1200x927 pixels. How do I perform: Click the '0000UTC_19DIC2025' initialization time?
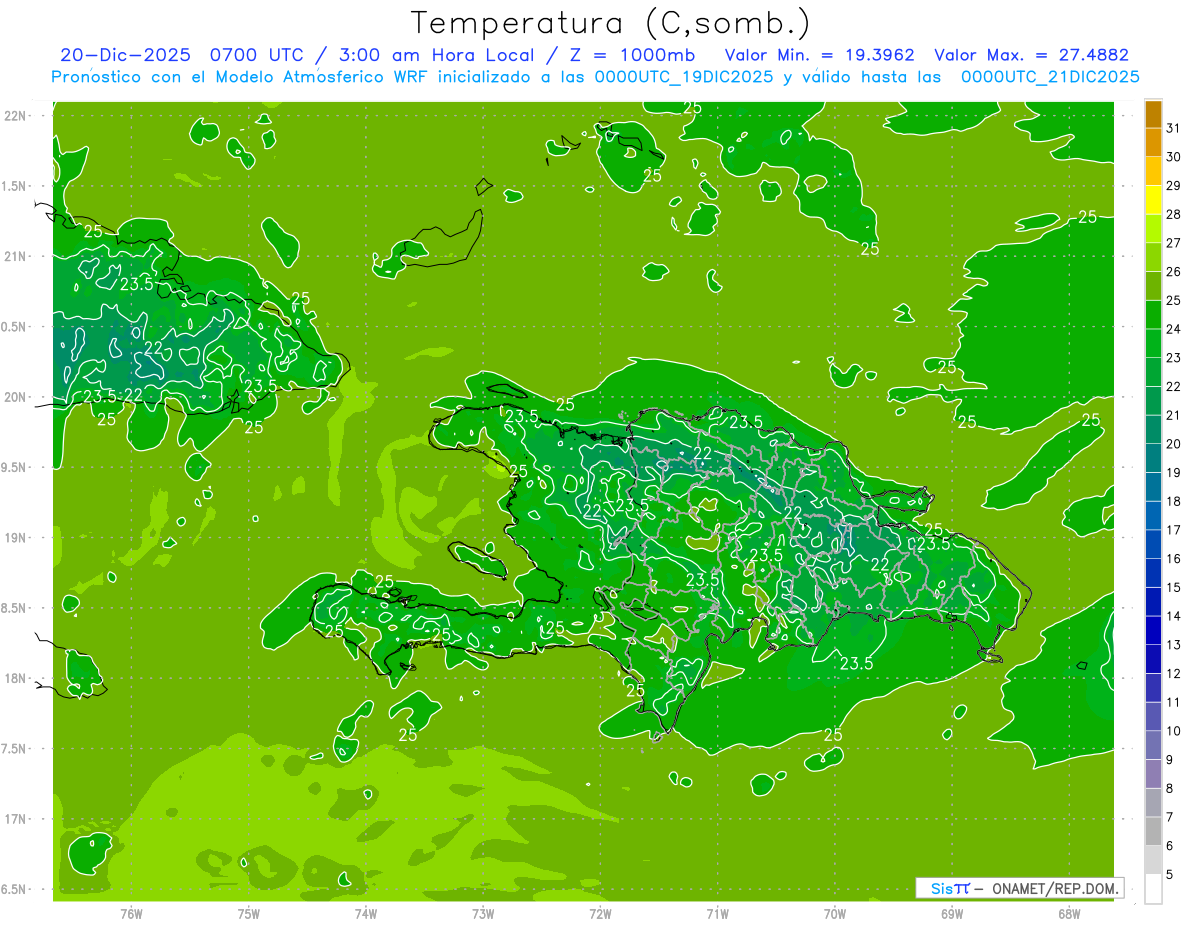[684, 77]
